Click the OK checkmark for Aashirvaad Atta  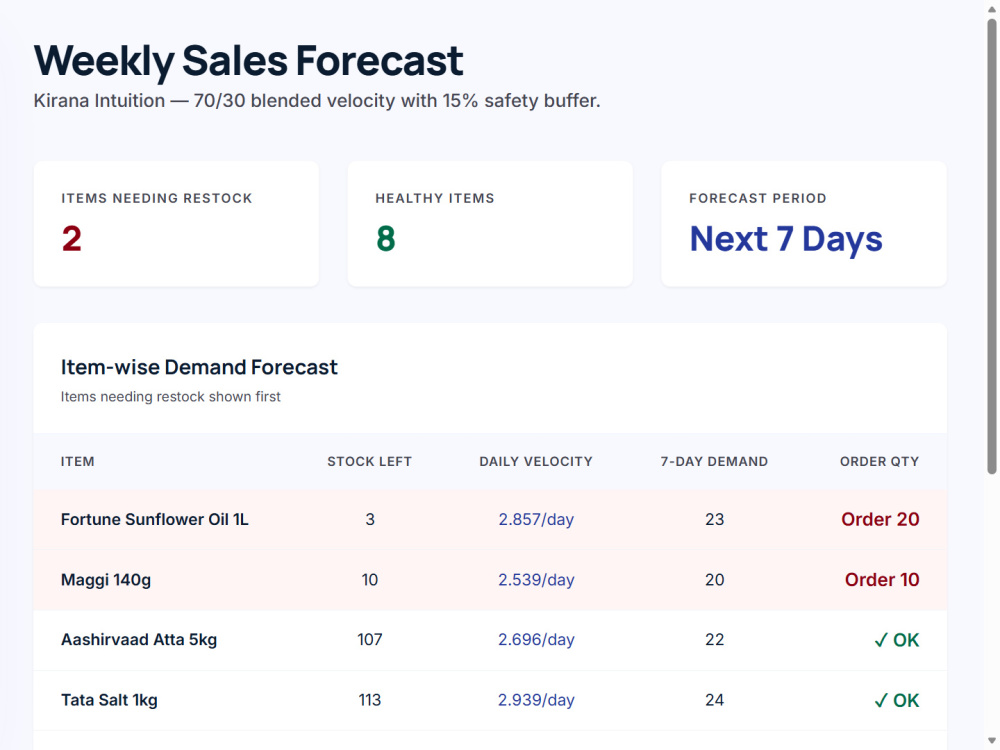(x=897, y=640)
